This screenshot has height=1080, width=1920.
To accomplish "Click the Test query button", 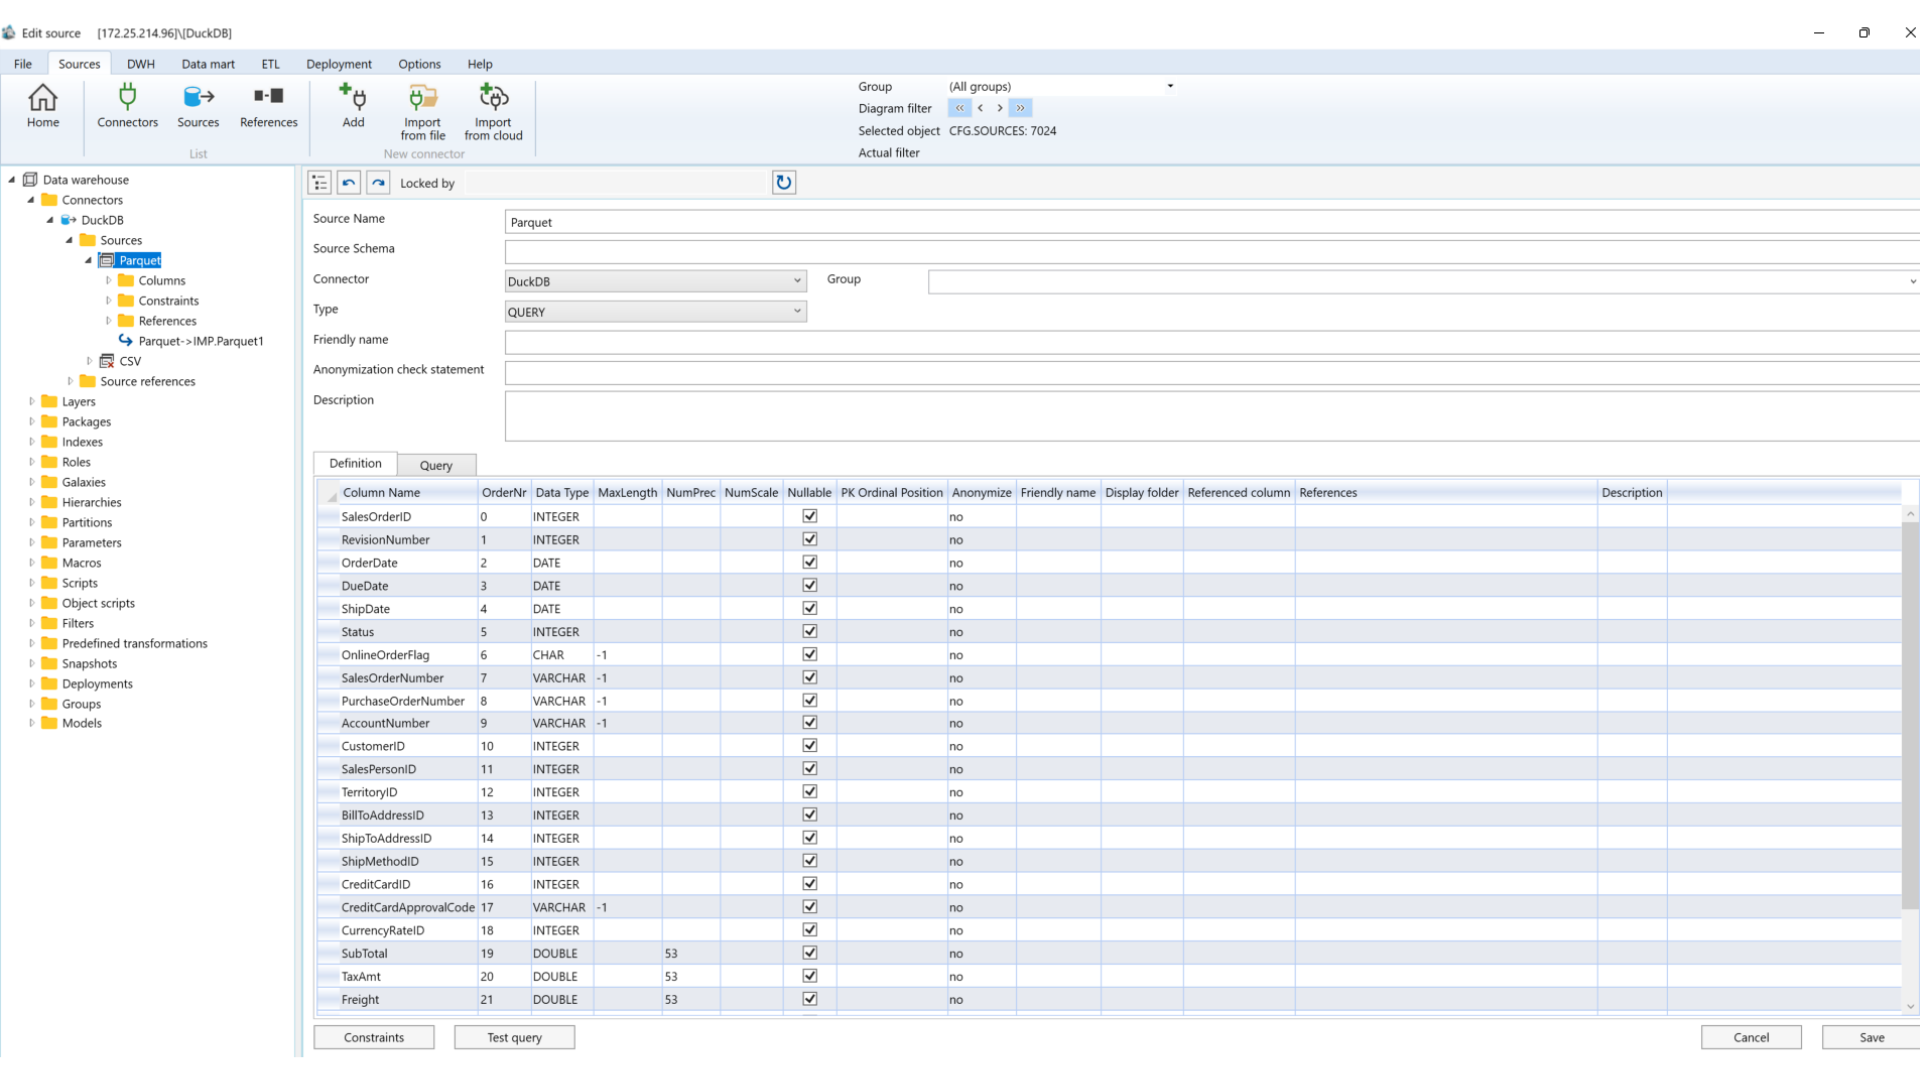I will (x=514, y=1037).
